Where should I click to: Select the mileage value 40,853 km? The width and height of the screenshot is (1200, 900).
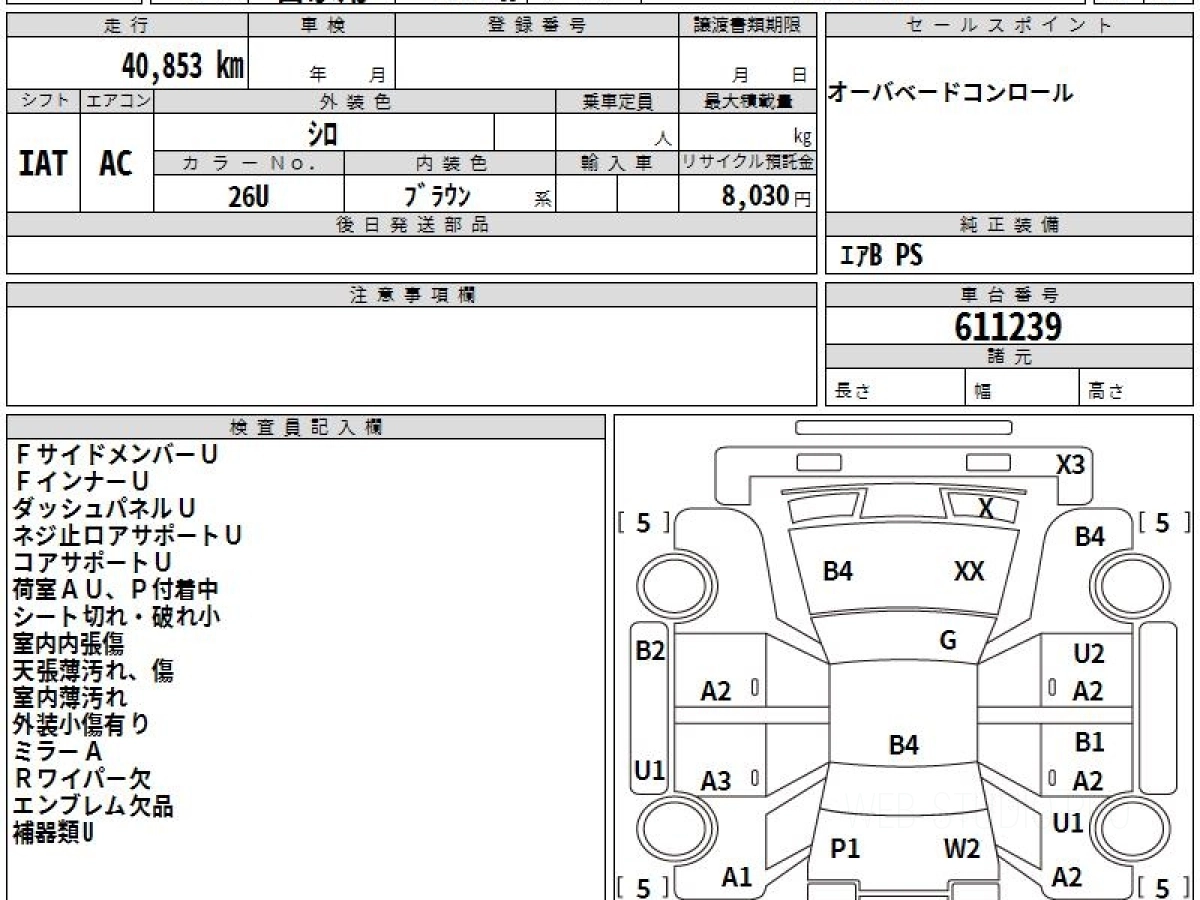tap(183, 66)
